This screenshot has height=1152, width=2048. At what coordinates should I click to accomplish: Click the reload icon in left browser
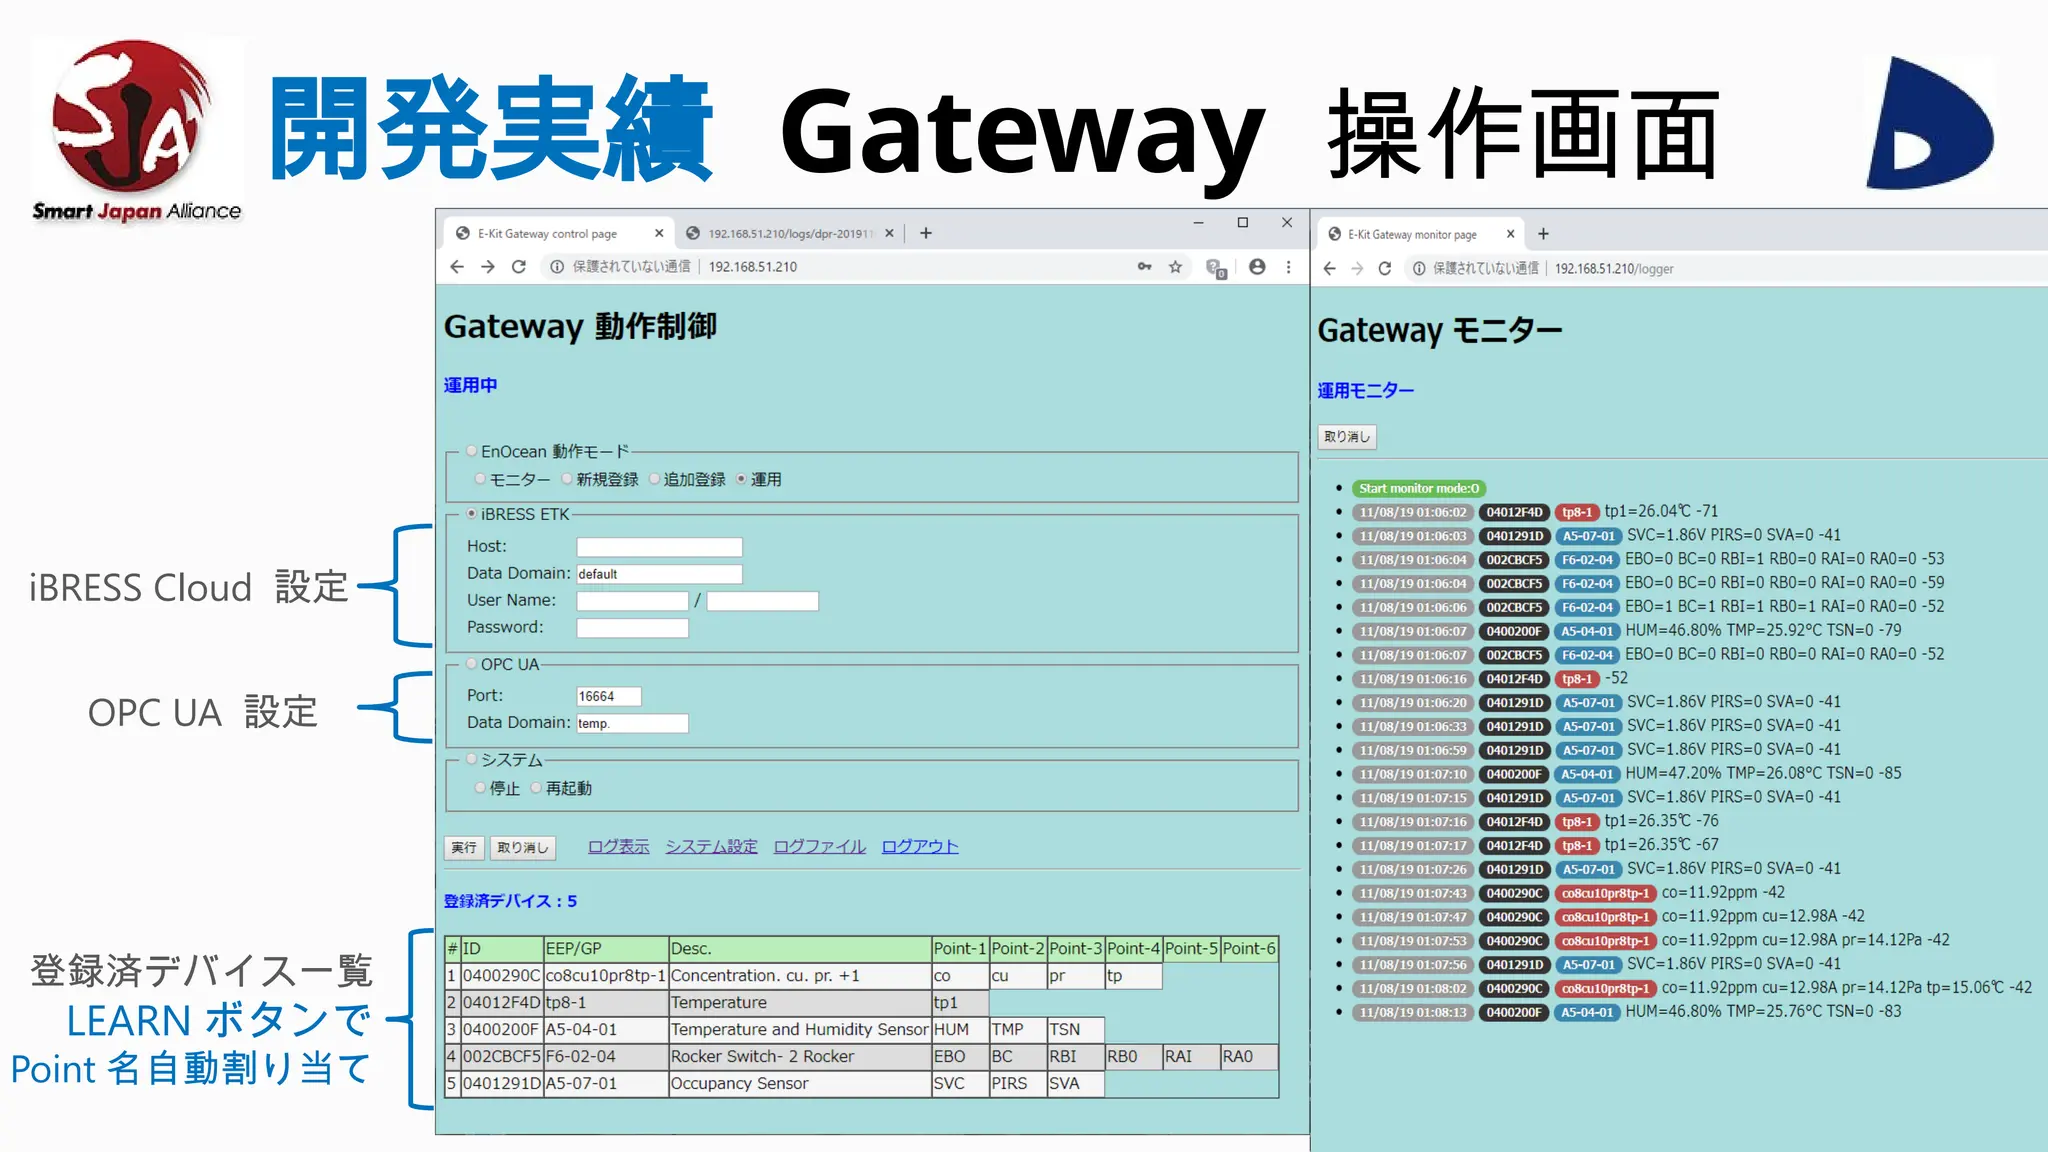click(518, 267)
